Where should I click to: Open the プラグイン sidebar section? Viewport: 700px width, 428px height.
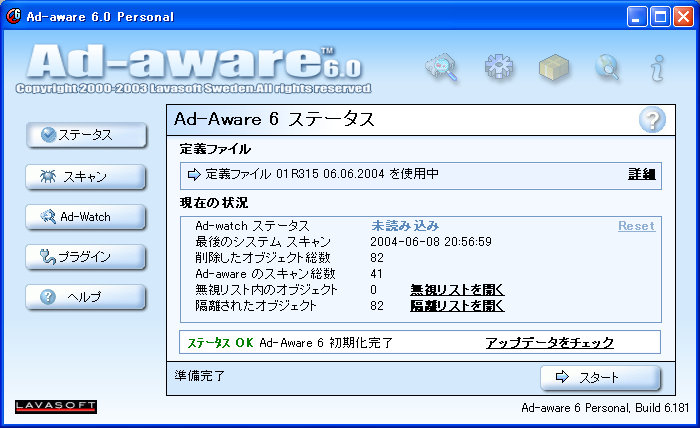(86, 257)
